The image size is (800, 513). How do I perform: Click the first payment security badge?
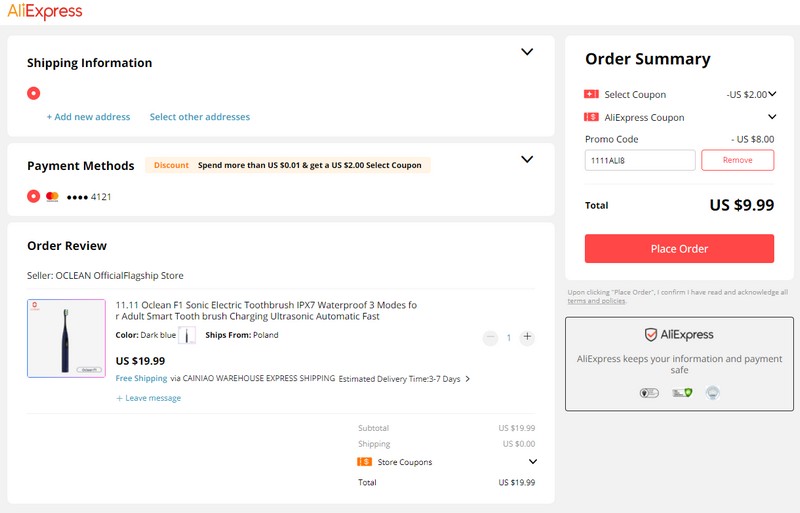tap(649, 393)
